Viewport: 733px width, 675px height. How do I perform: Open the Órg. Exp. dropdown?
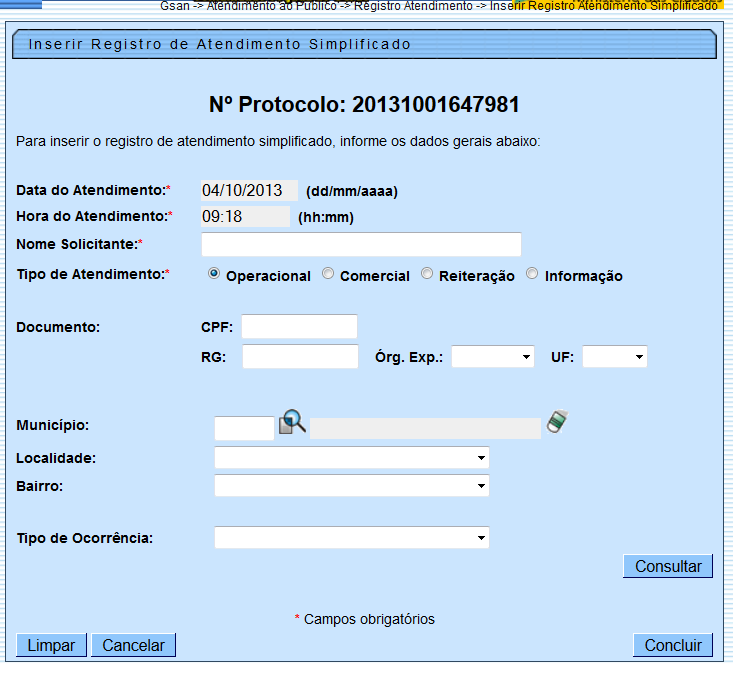(493, 357)
